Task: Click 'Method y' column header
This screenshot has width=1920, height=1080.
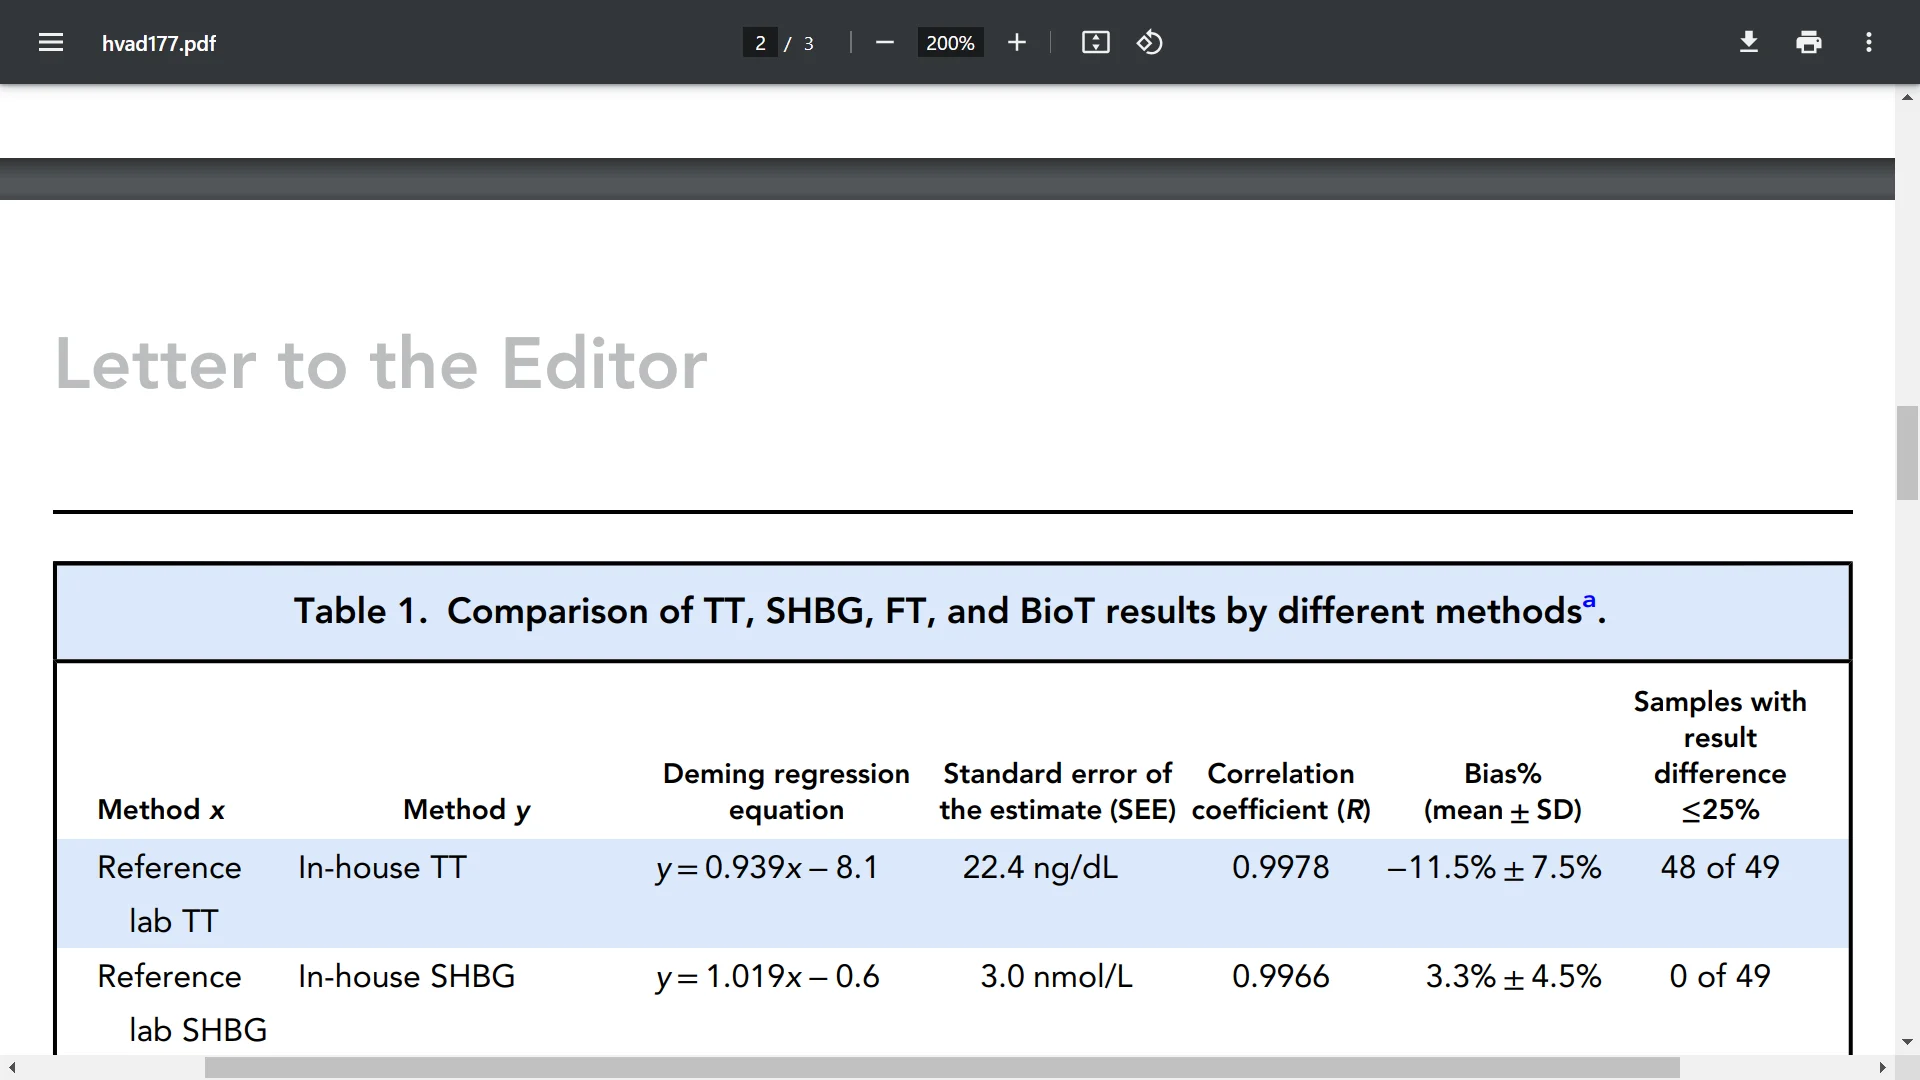Action: pyautogui.click(x=467, y=809)
